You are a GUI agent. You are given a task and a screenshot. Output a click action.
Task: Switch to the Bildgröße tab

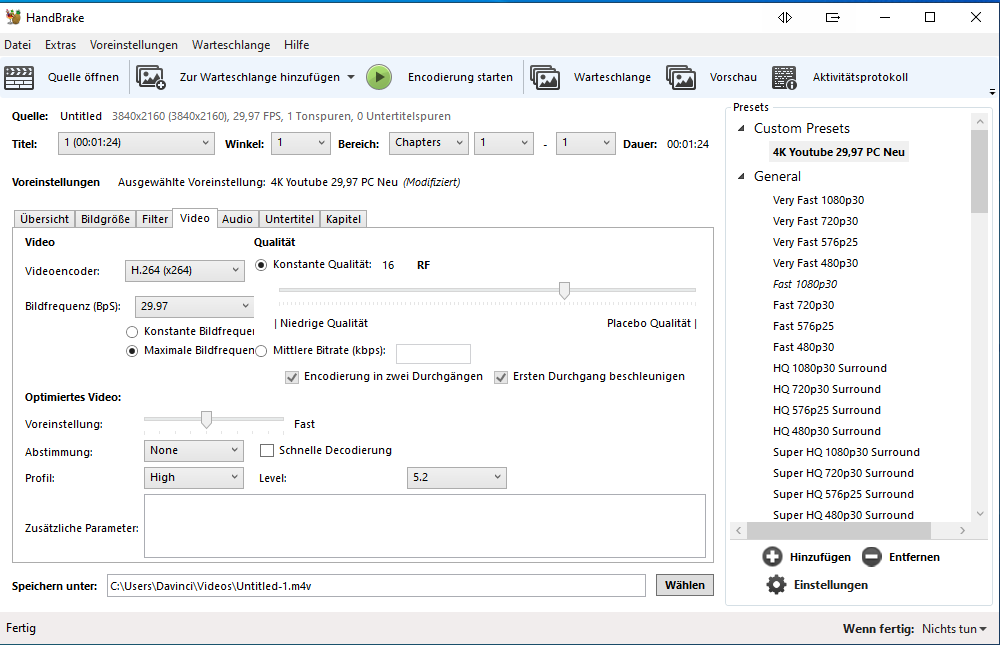pyautogui.click(x=105, y=219)
